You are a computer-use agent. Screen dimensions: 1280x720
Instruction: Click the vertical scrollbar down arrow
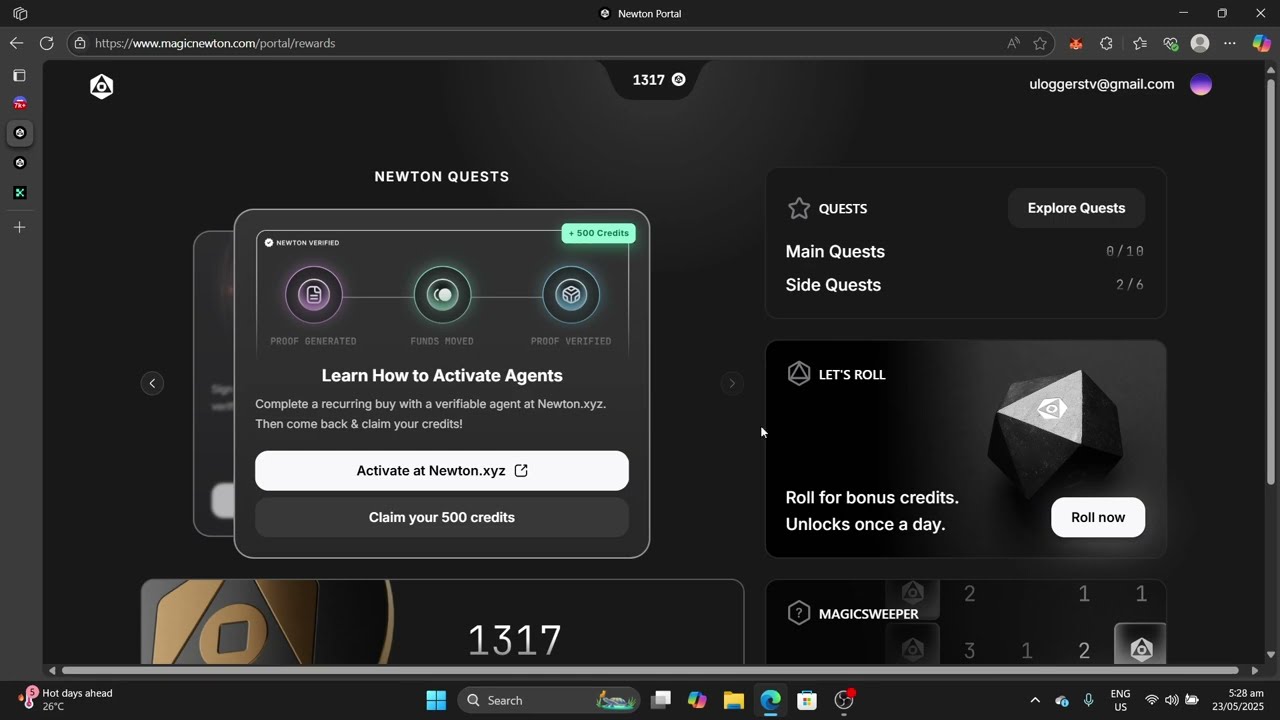(x=1271, y=655)
